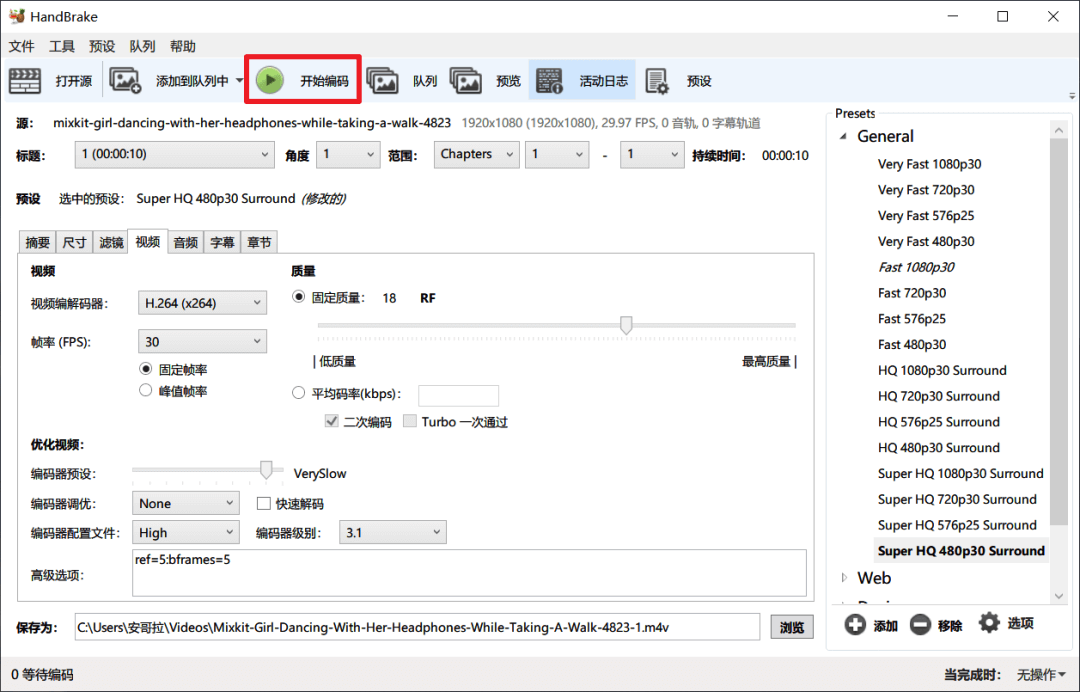
Task: Select the Very Fast 720p30 preset
Action: click(x=926, y=189)
